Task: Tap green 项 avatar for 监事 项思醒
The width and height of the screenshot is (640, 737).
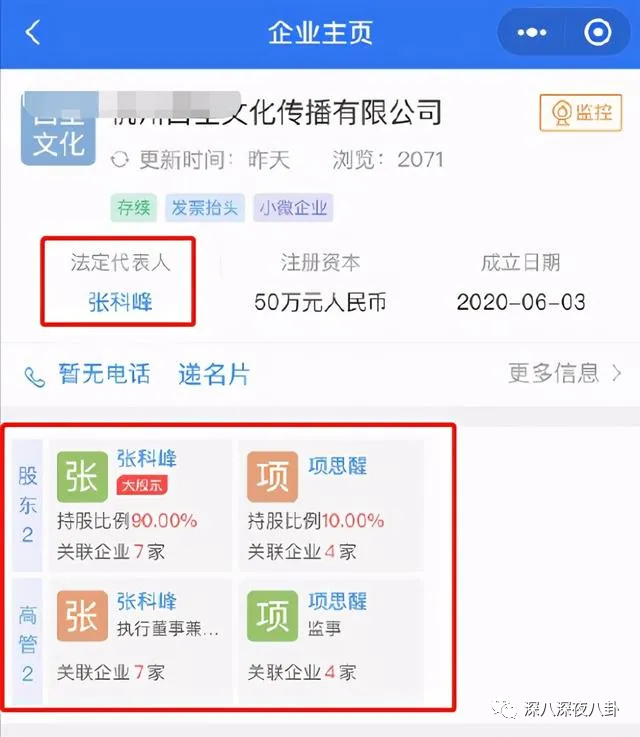Action: [273, 616]
